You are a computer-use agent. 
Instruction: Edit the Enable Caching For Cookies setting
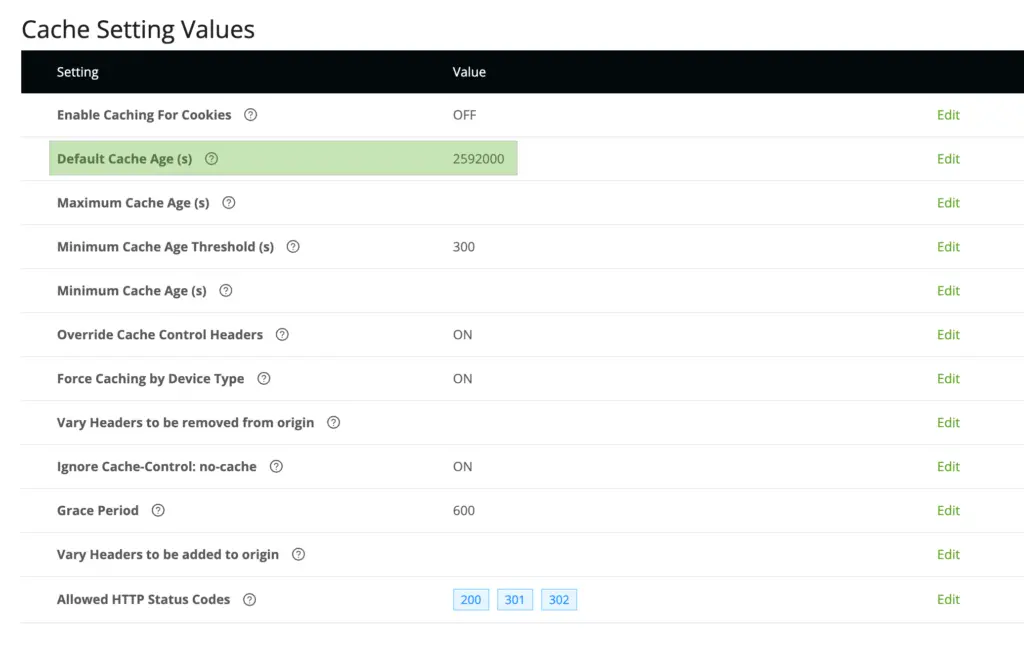[948, 115]
